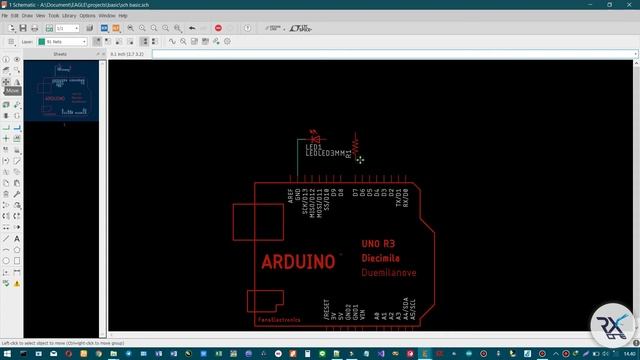Open the sheet selector dropdown showing 1/1
This screenshot has height=360, width=640.
coord(67,28)
